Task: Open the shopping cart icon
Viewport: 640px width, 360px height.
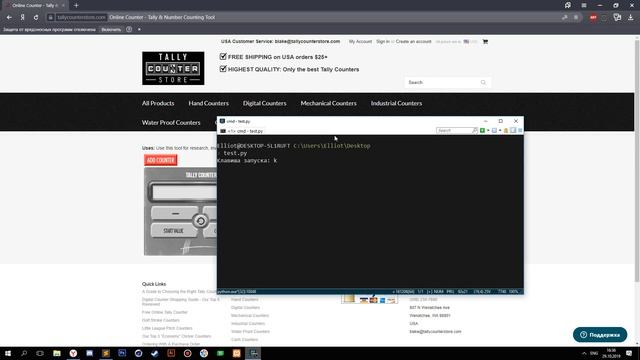Action: coord(485,42)
